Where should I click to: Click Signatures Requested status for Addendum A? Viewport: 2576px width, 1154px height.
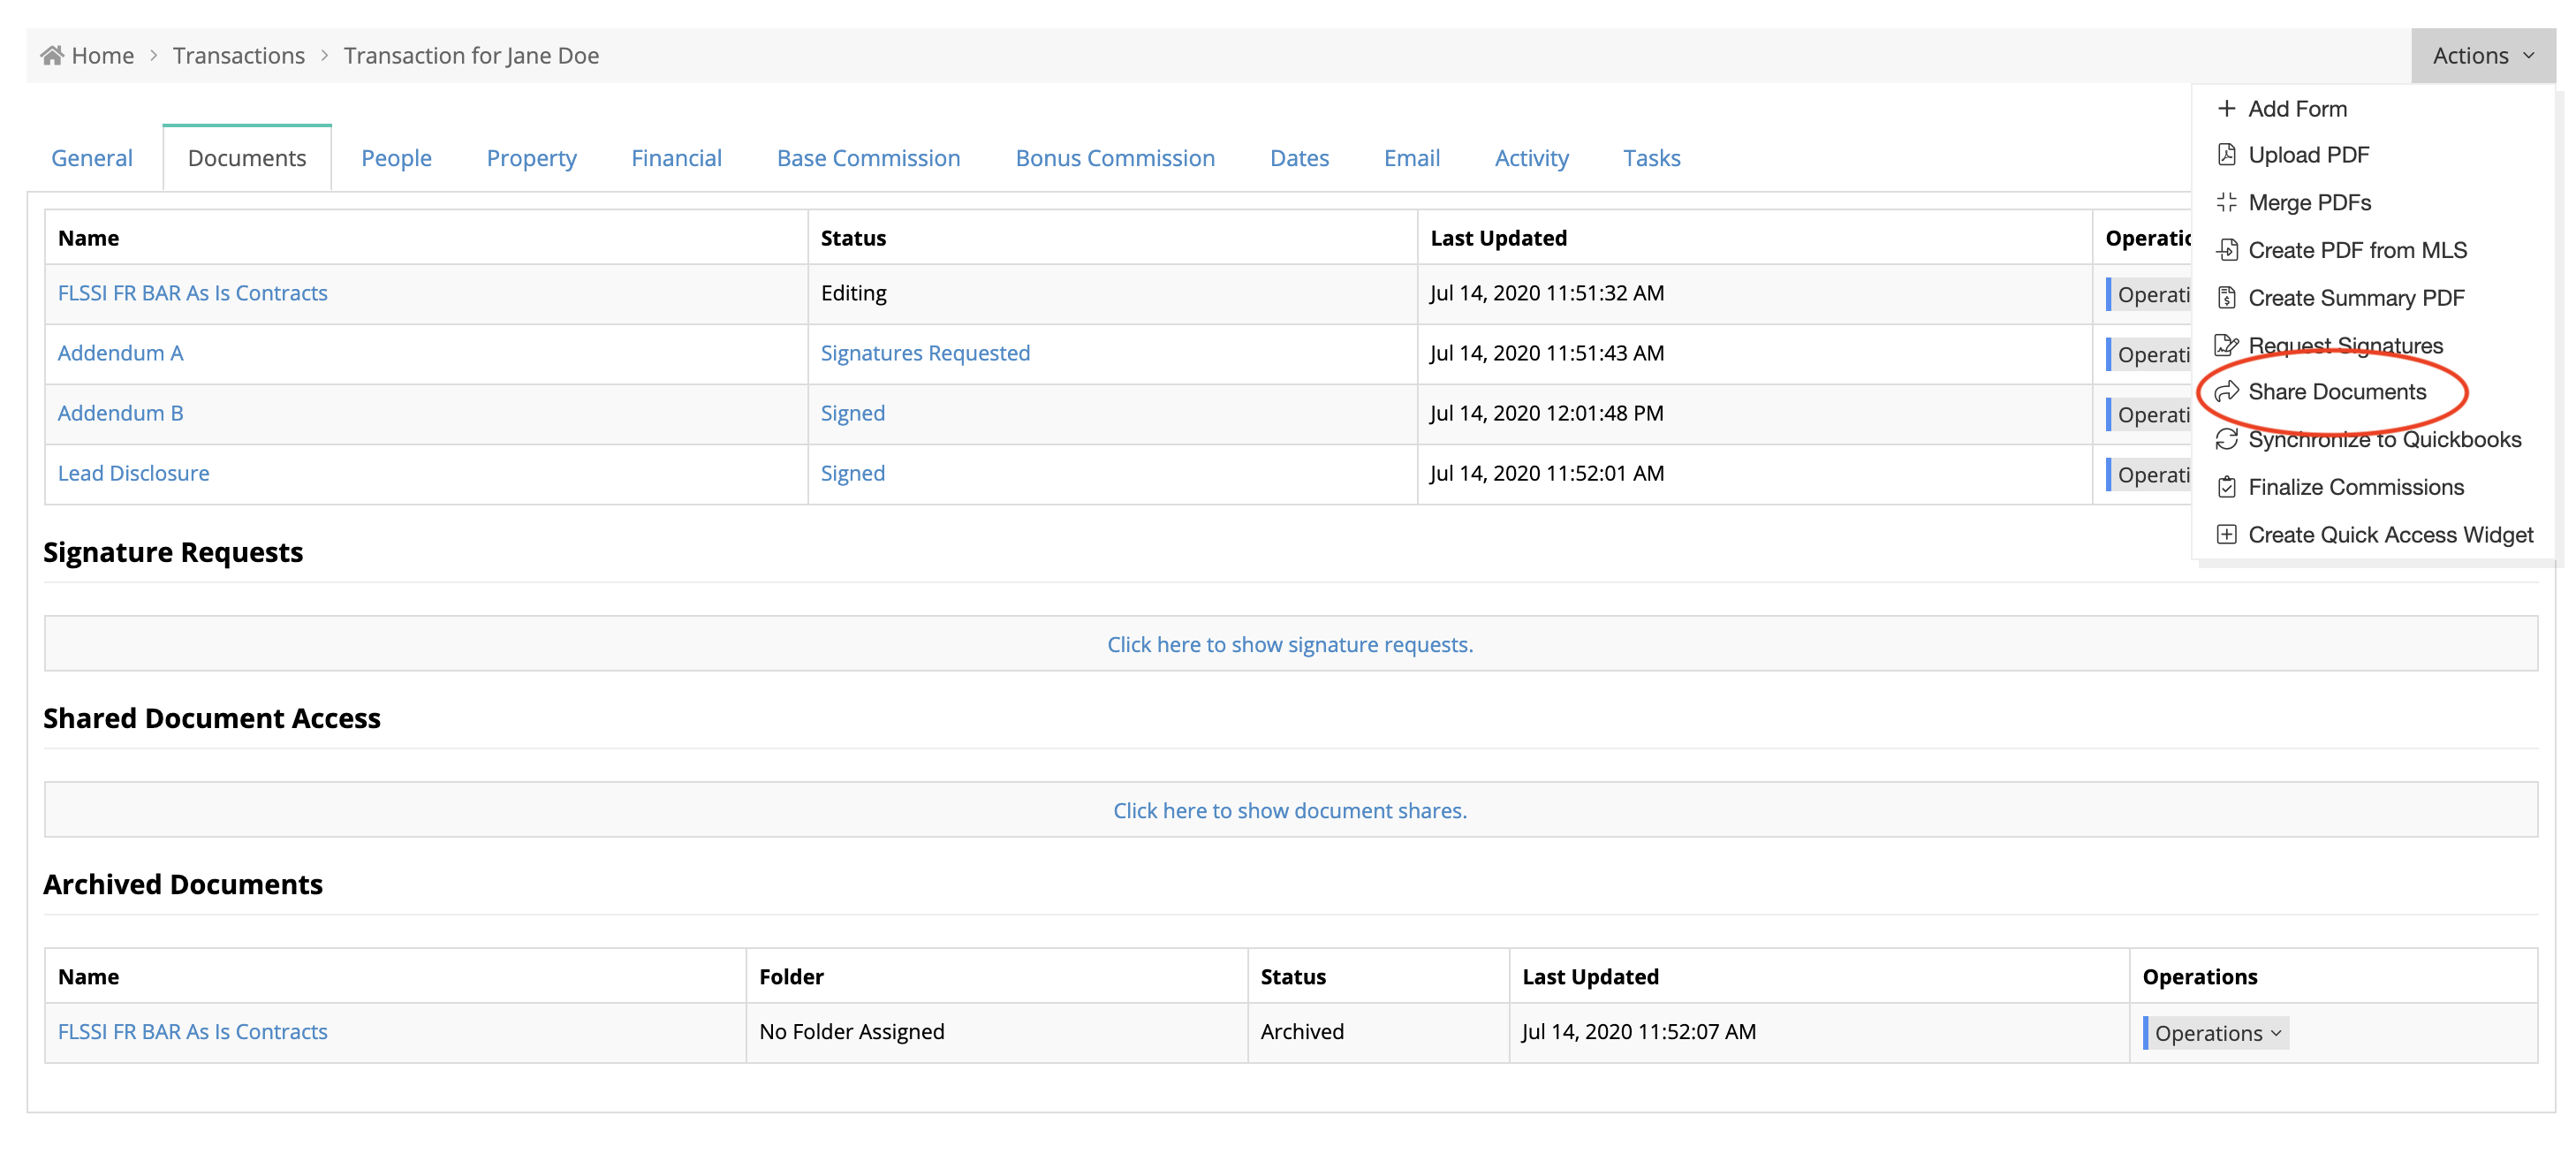[x=924, y=353]
